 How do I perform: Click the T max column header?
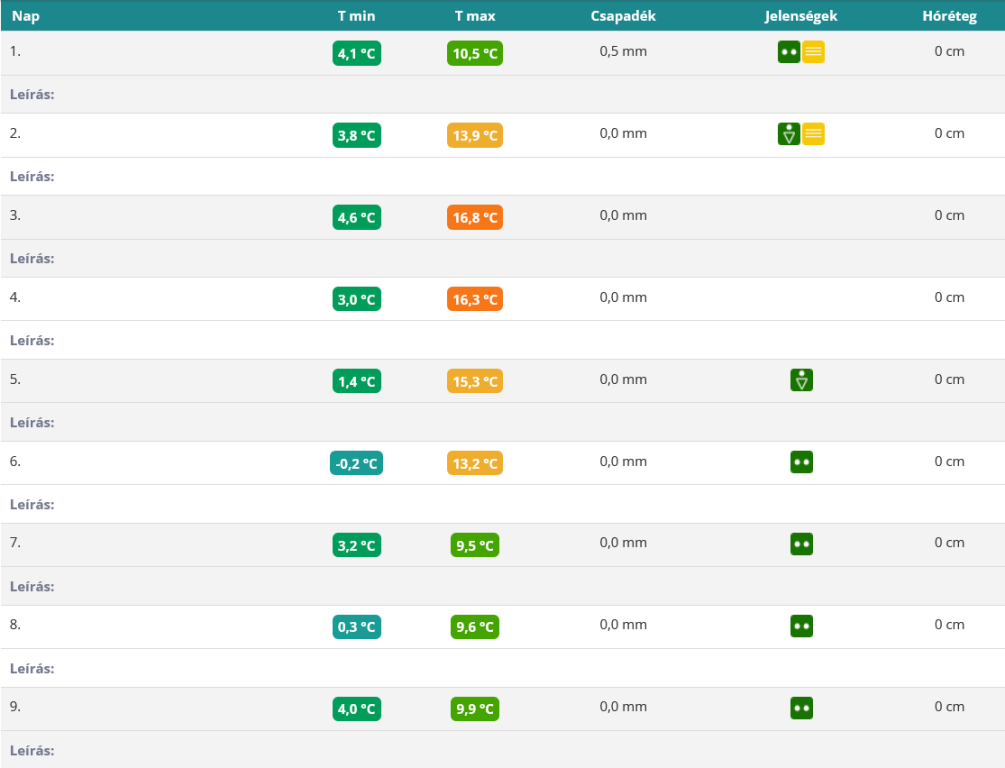(474, 16)
